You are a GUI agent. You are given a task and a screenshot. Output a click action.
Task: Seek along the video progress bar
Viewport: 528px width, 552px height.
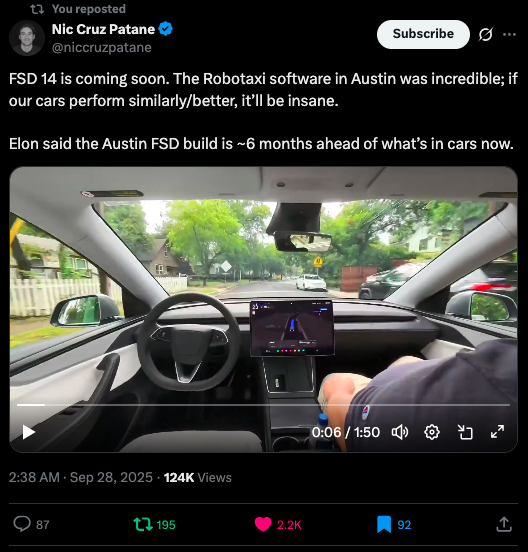click(x=263, y=405)
